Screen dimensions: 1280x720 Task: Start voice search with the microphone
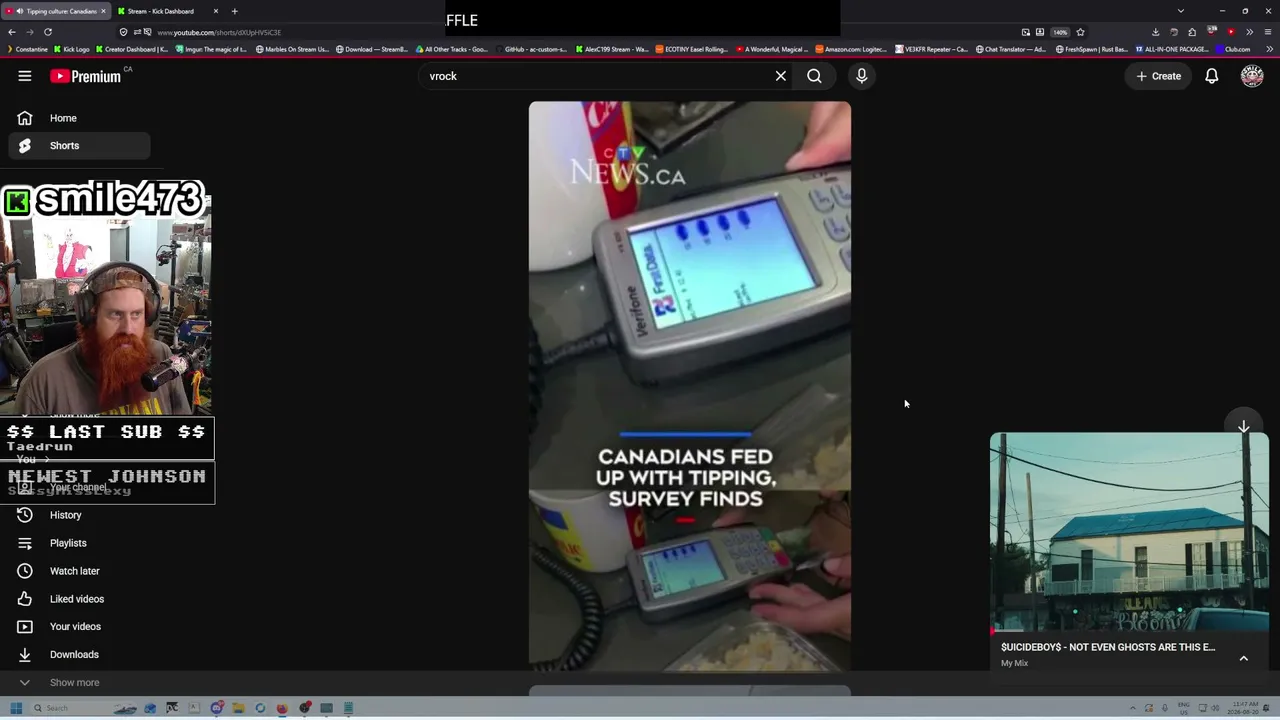click(x=861, y=76)
